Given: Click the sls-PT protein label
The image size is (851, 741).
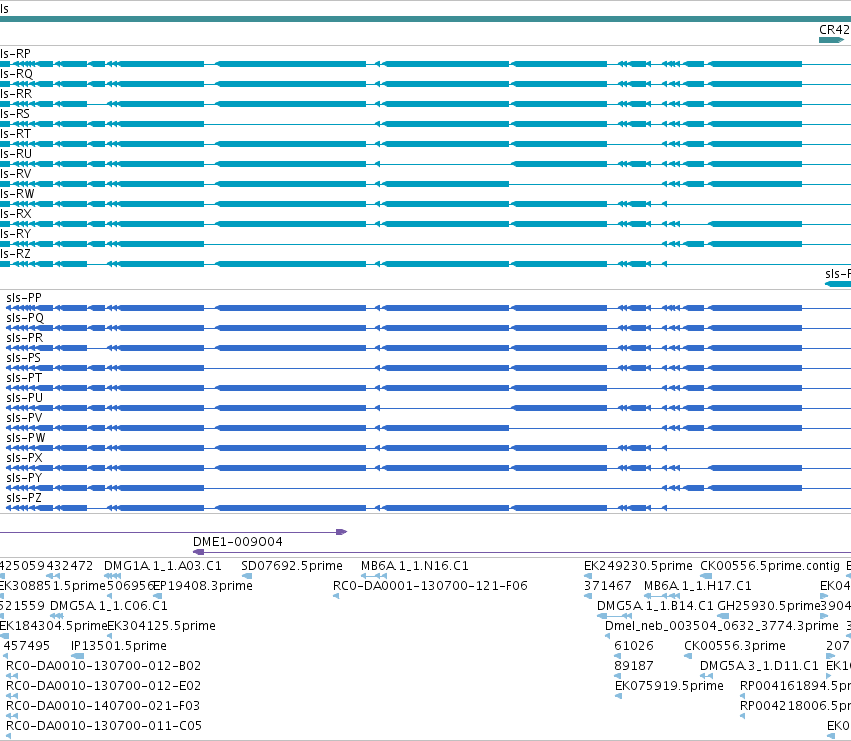Looking at the screenshot, I should click(24, 378).
